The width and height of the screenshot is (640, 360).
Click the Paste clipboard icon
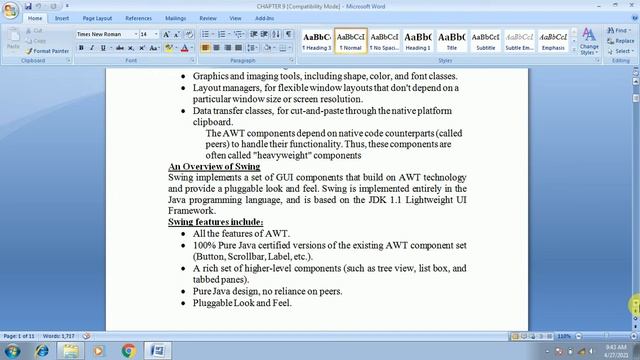coord(13,36)
